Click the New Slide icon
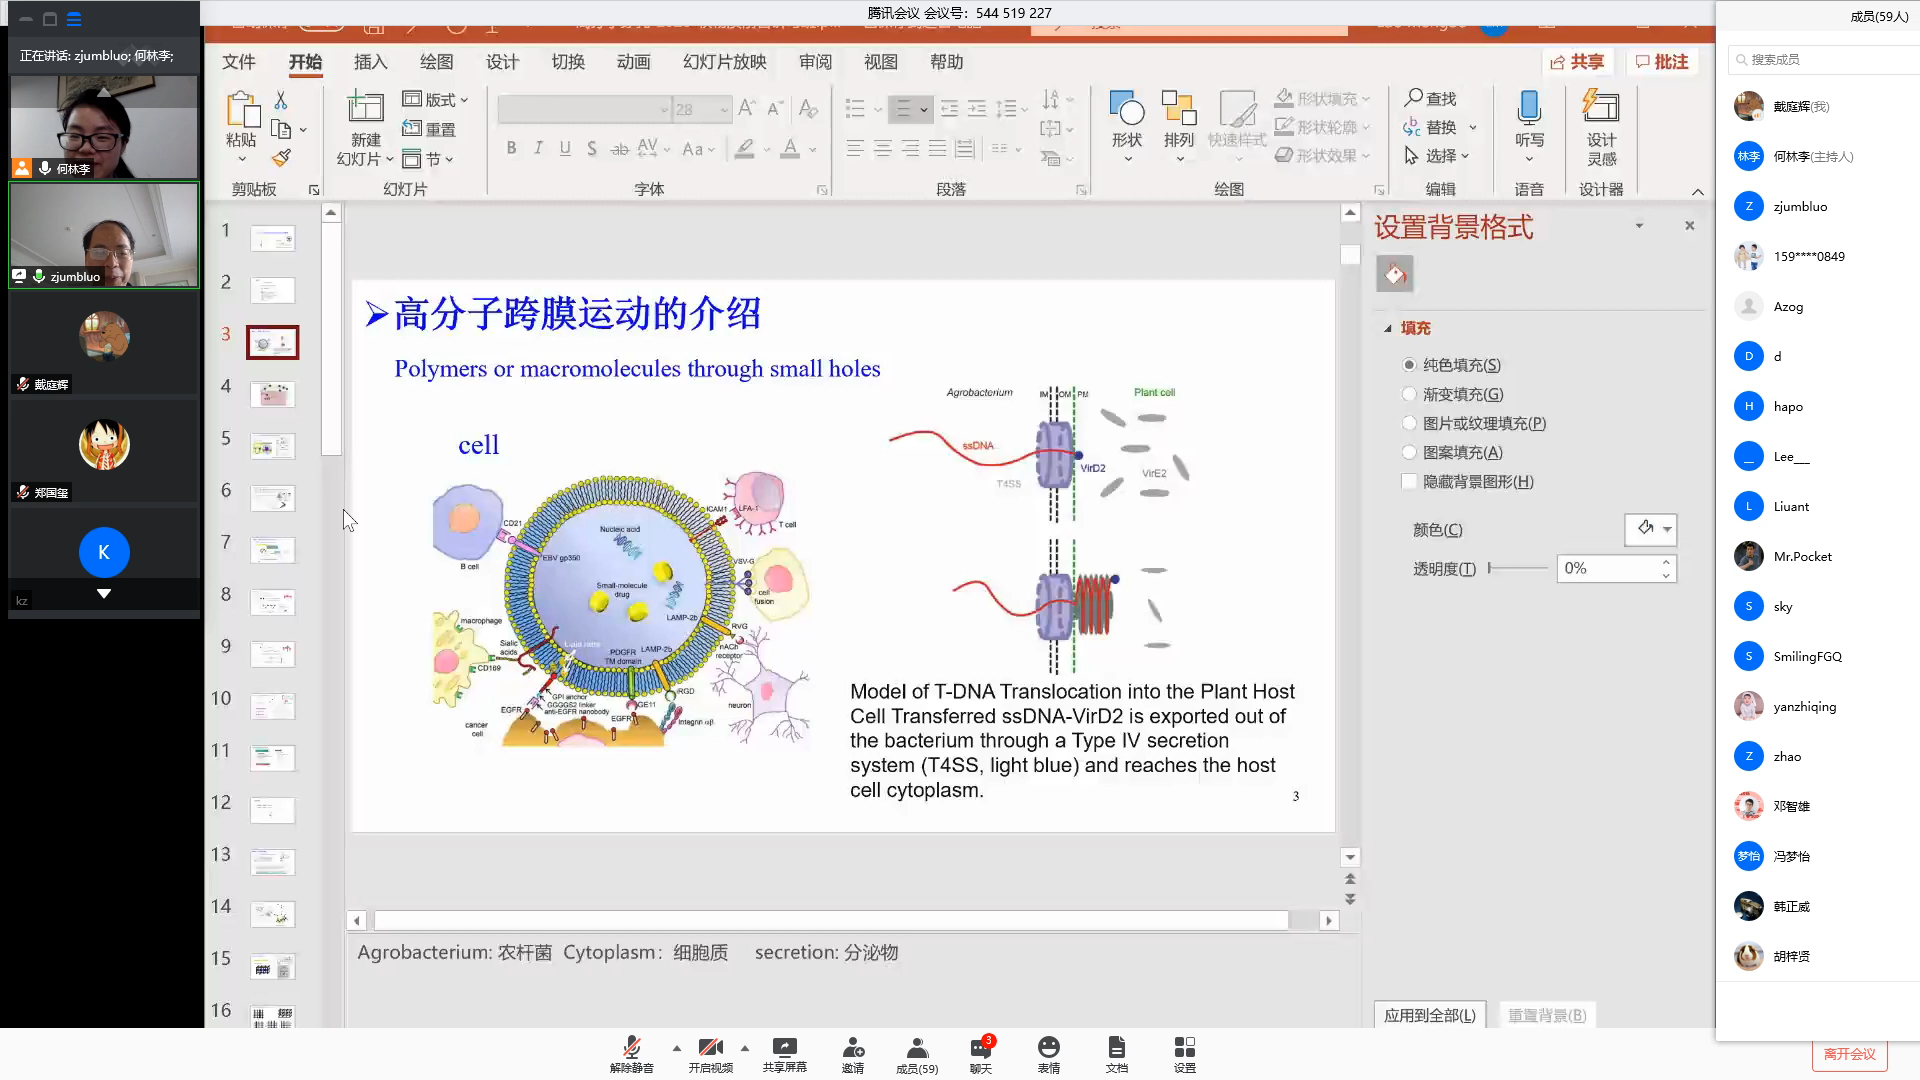The image size is (1920, 1080). [365, 108]
